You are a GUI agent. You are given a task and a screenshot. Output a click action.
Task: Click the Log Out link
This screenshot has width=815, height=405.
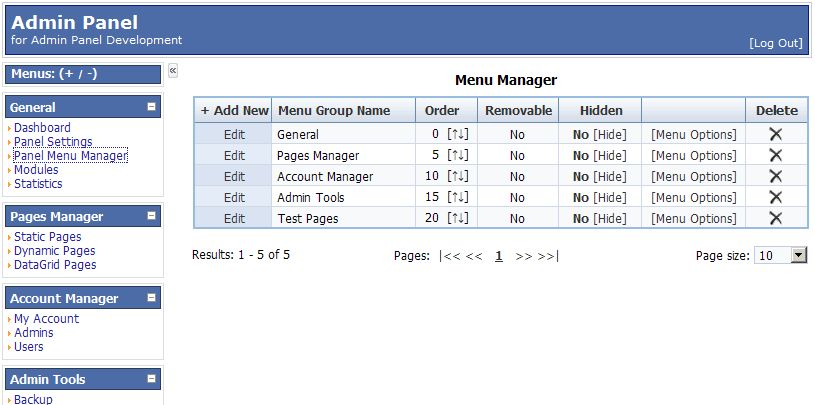click(775, 43)
